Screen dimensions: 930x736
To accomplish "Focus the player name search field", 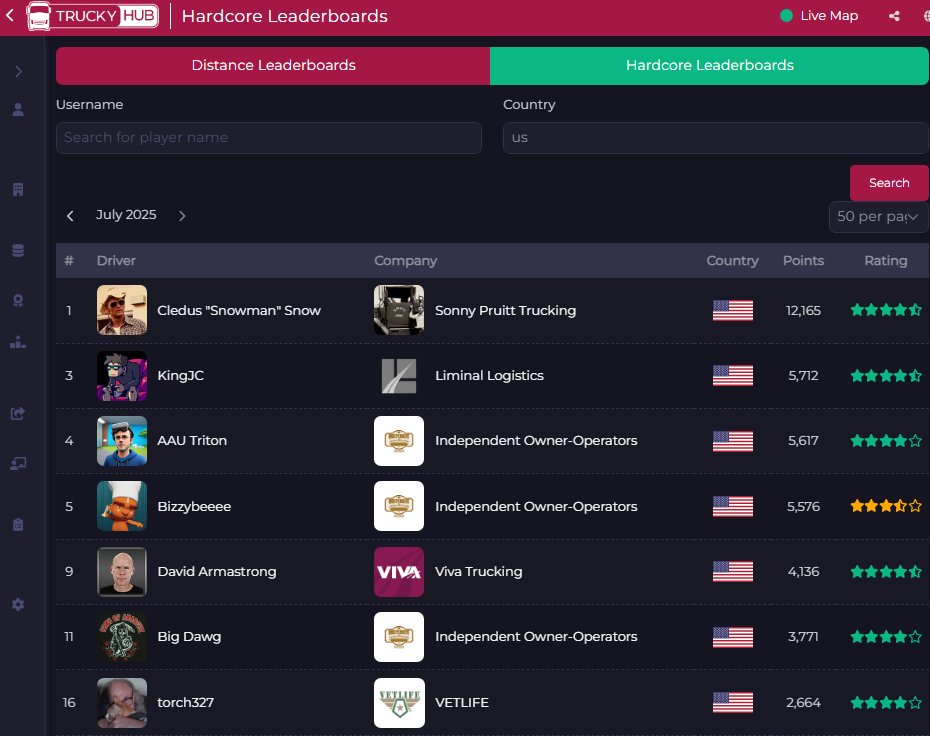I will coord(269,138).
